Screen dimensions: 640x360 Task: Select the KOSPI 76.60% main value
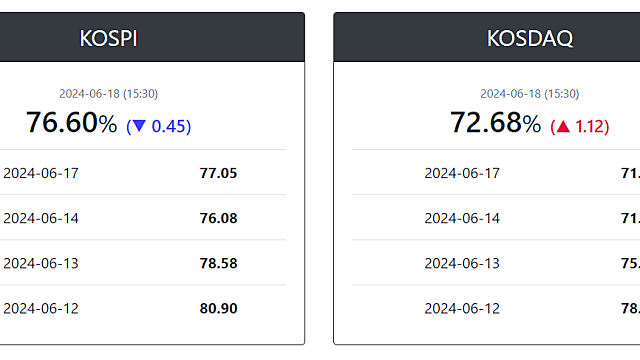pyautogui.click(x=71, y=122)
